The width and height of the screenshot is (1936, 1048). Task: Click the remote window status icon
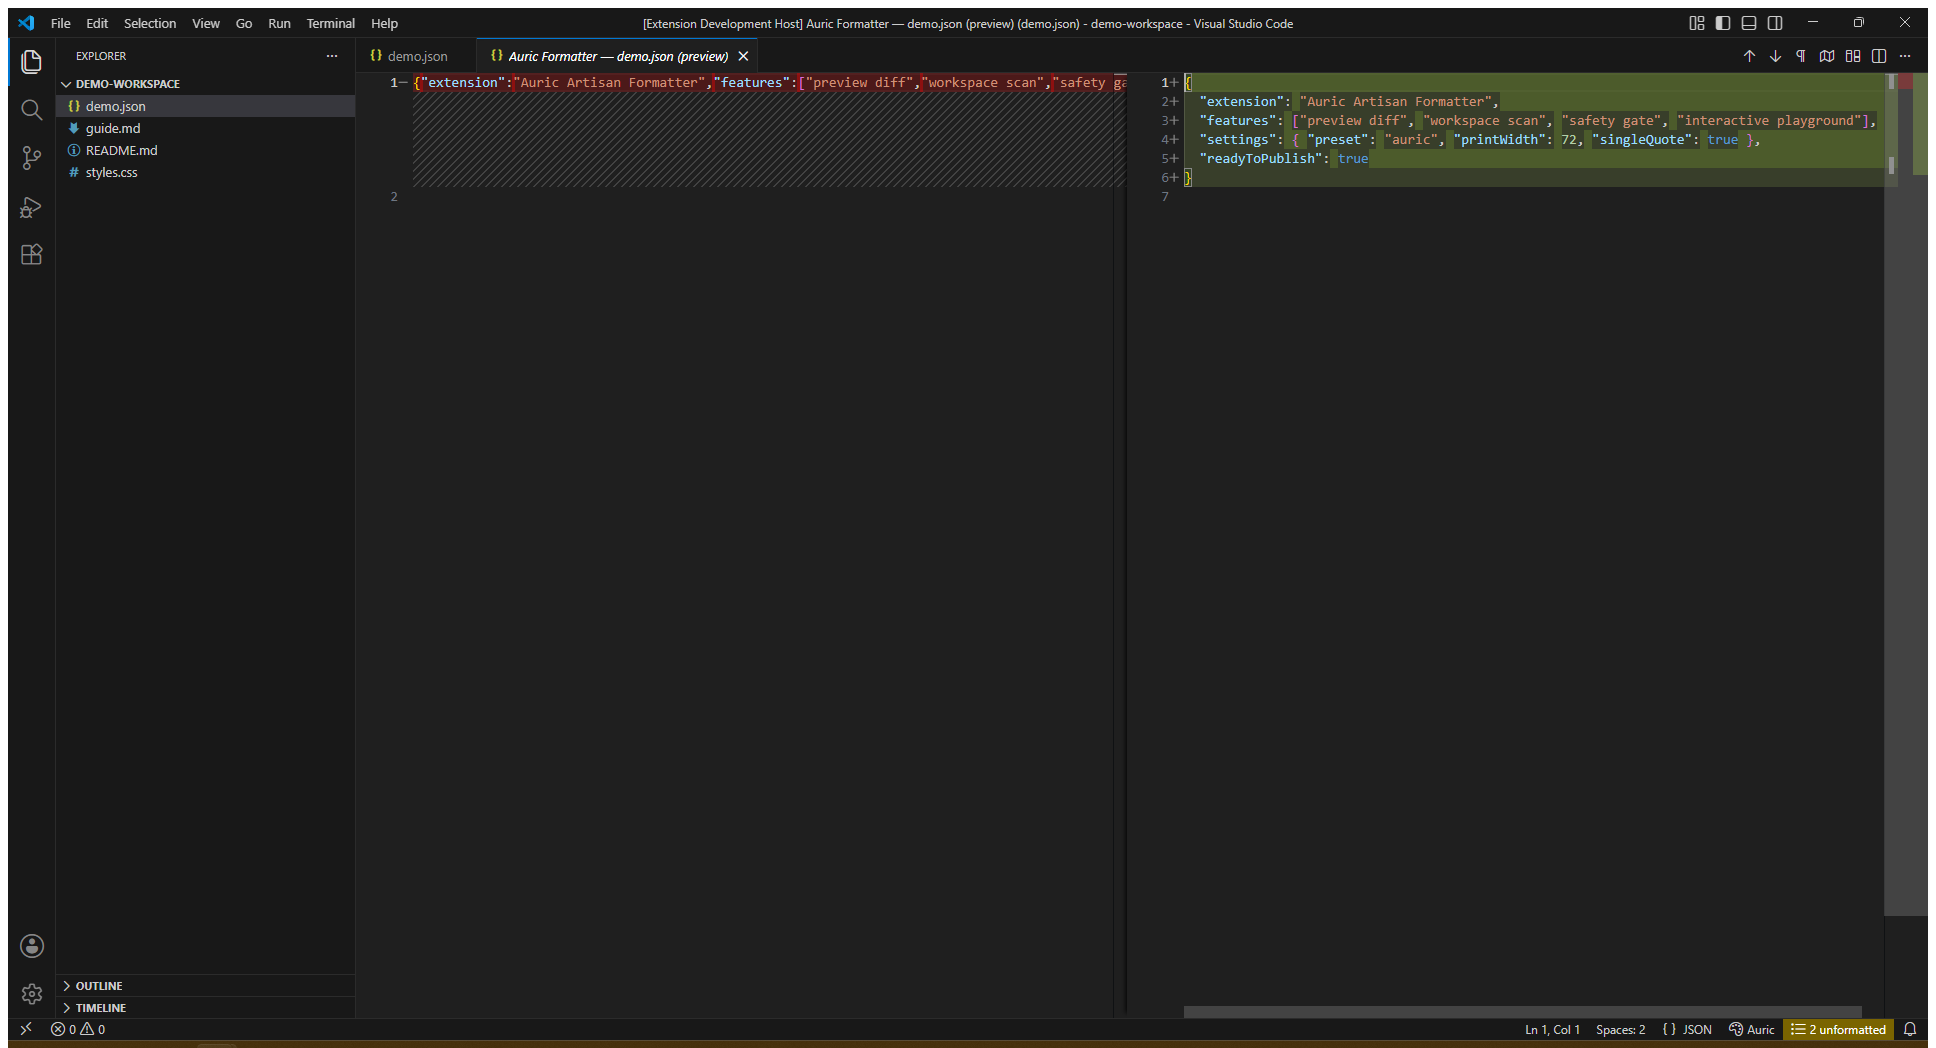[x=26, y=1029]
